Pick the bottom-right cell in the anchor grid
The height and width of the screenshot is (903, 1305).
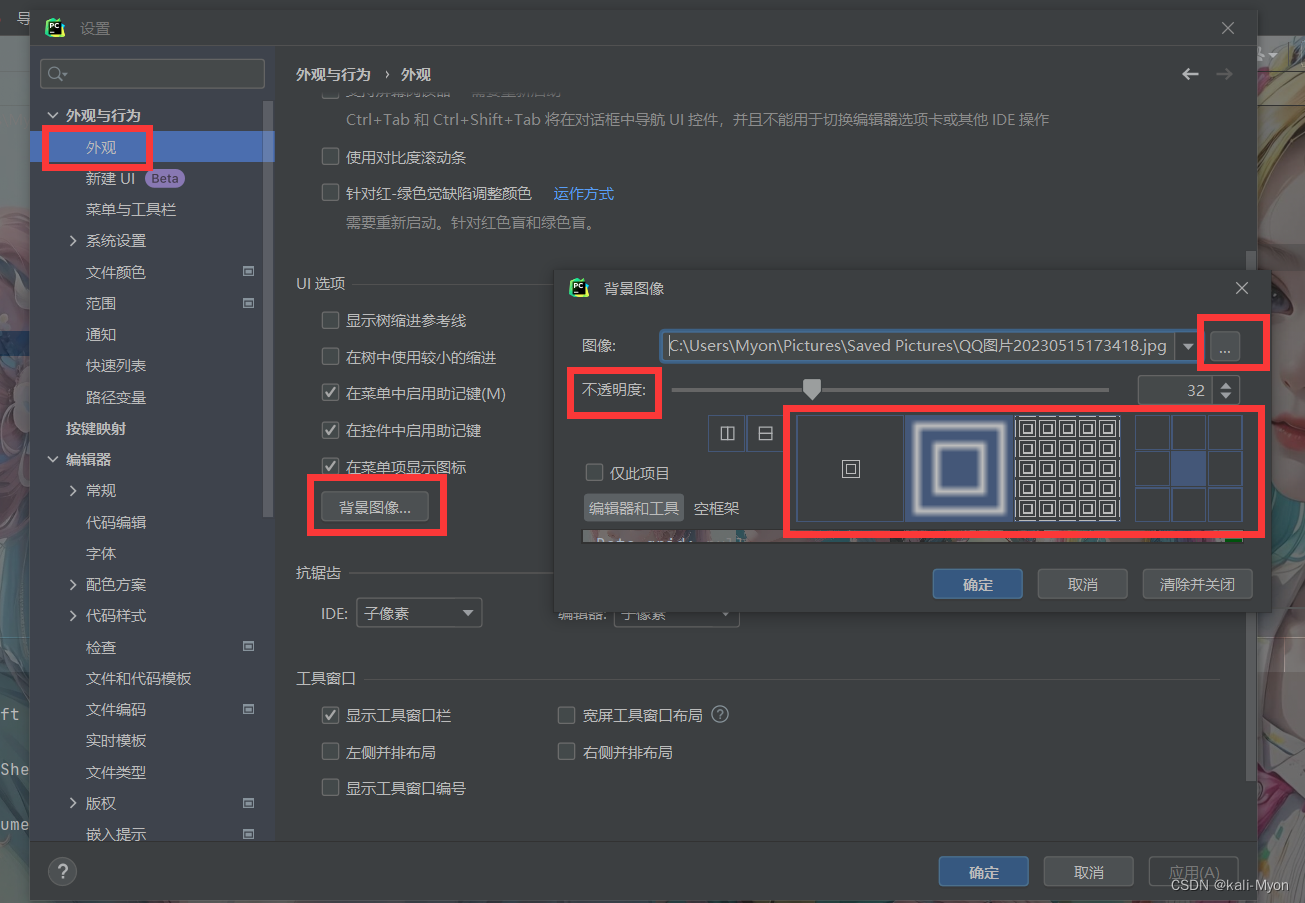pyautogui.click(x=1225, y=504)
